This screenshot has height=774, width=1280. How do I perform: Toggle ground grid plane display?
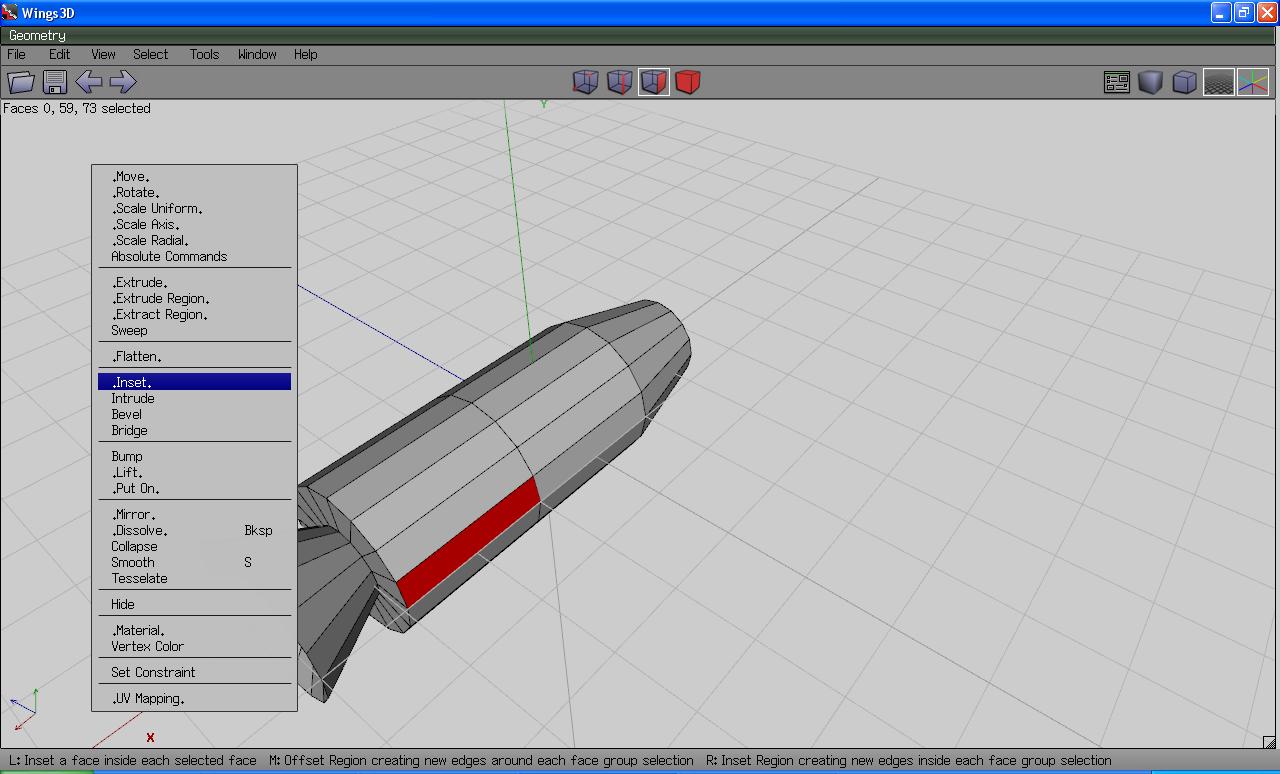1218,82
